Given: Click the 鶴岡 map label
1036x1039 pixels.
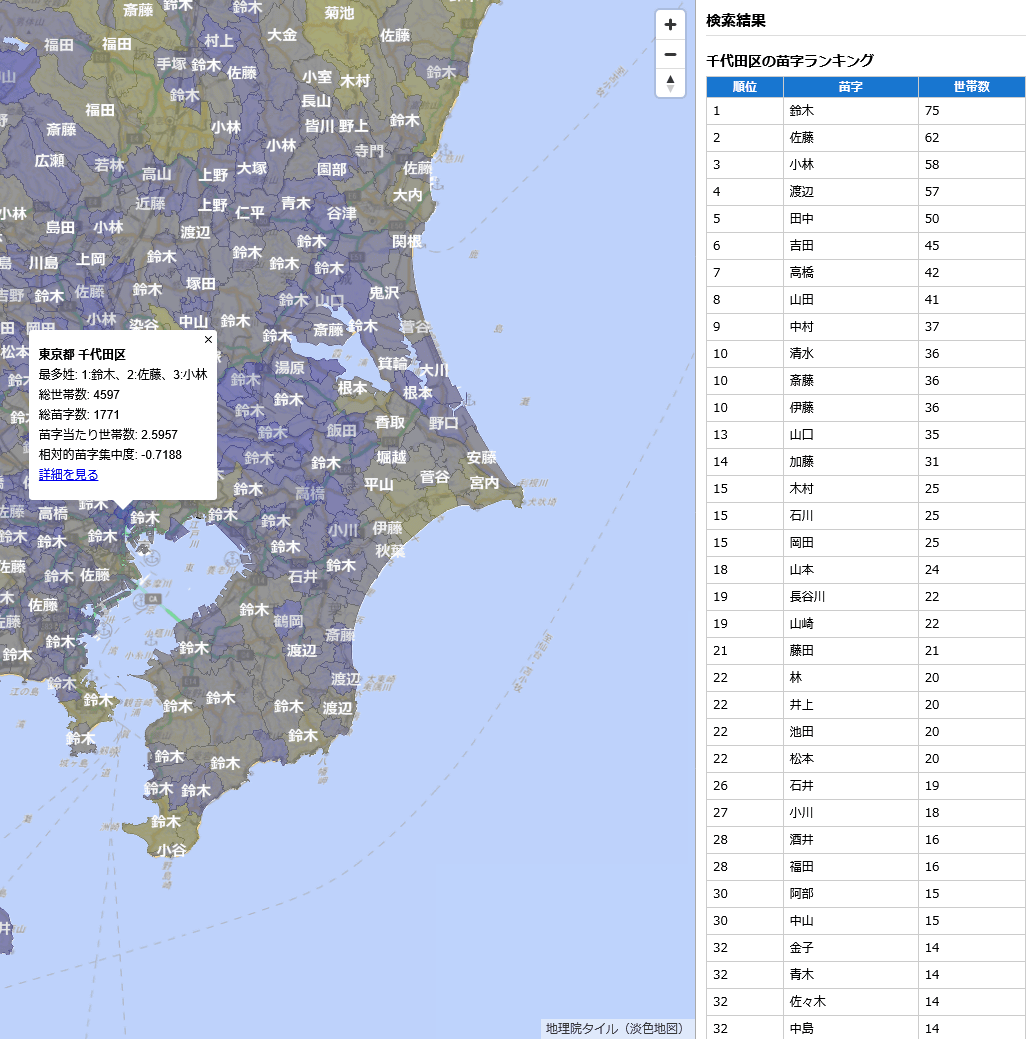Looking at the screenshot, I should point(288,621).
